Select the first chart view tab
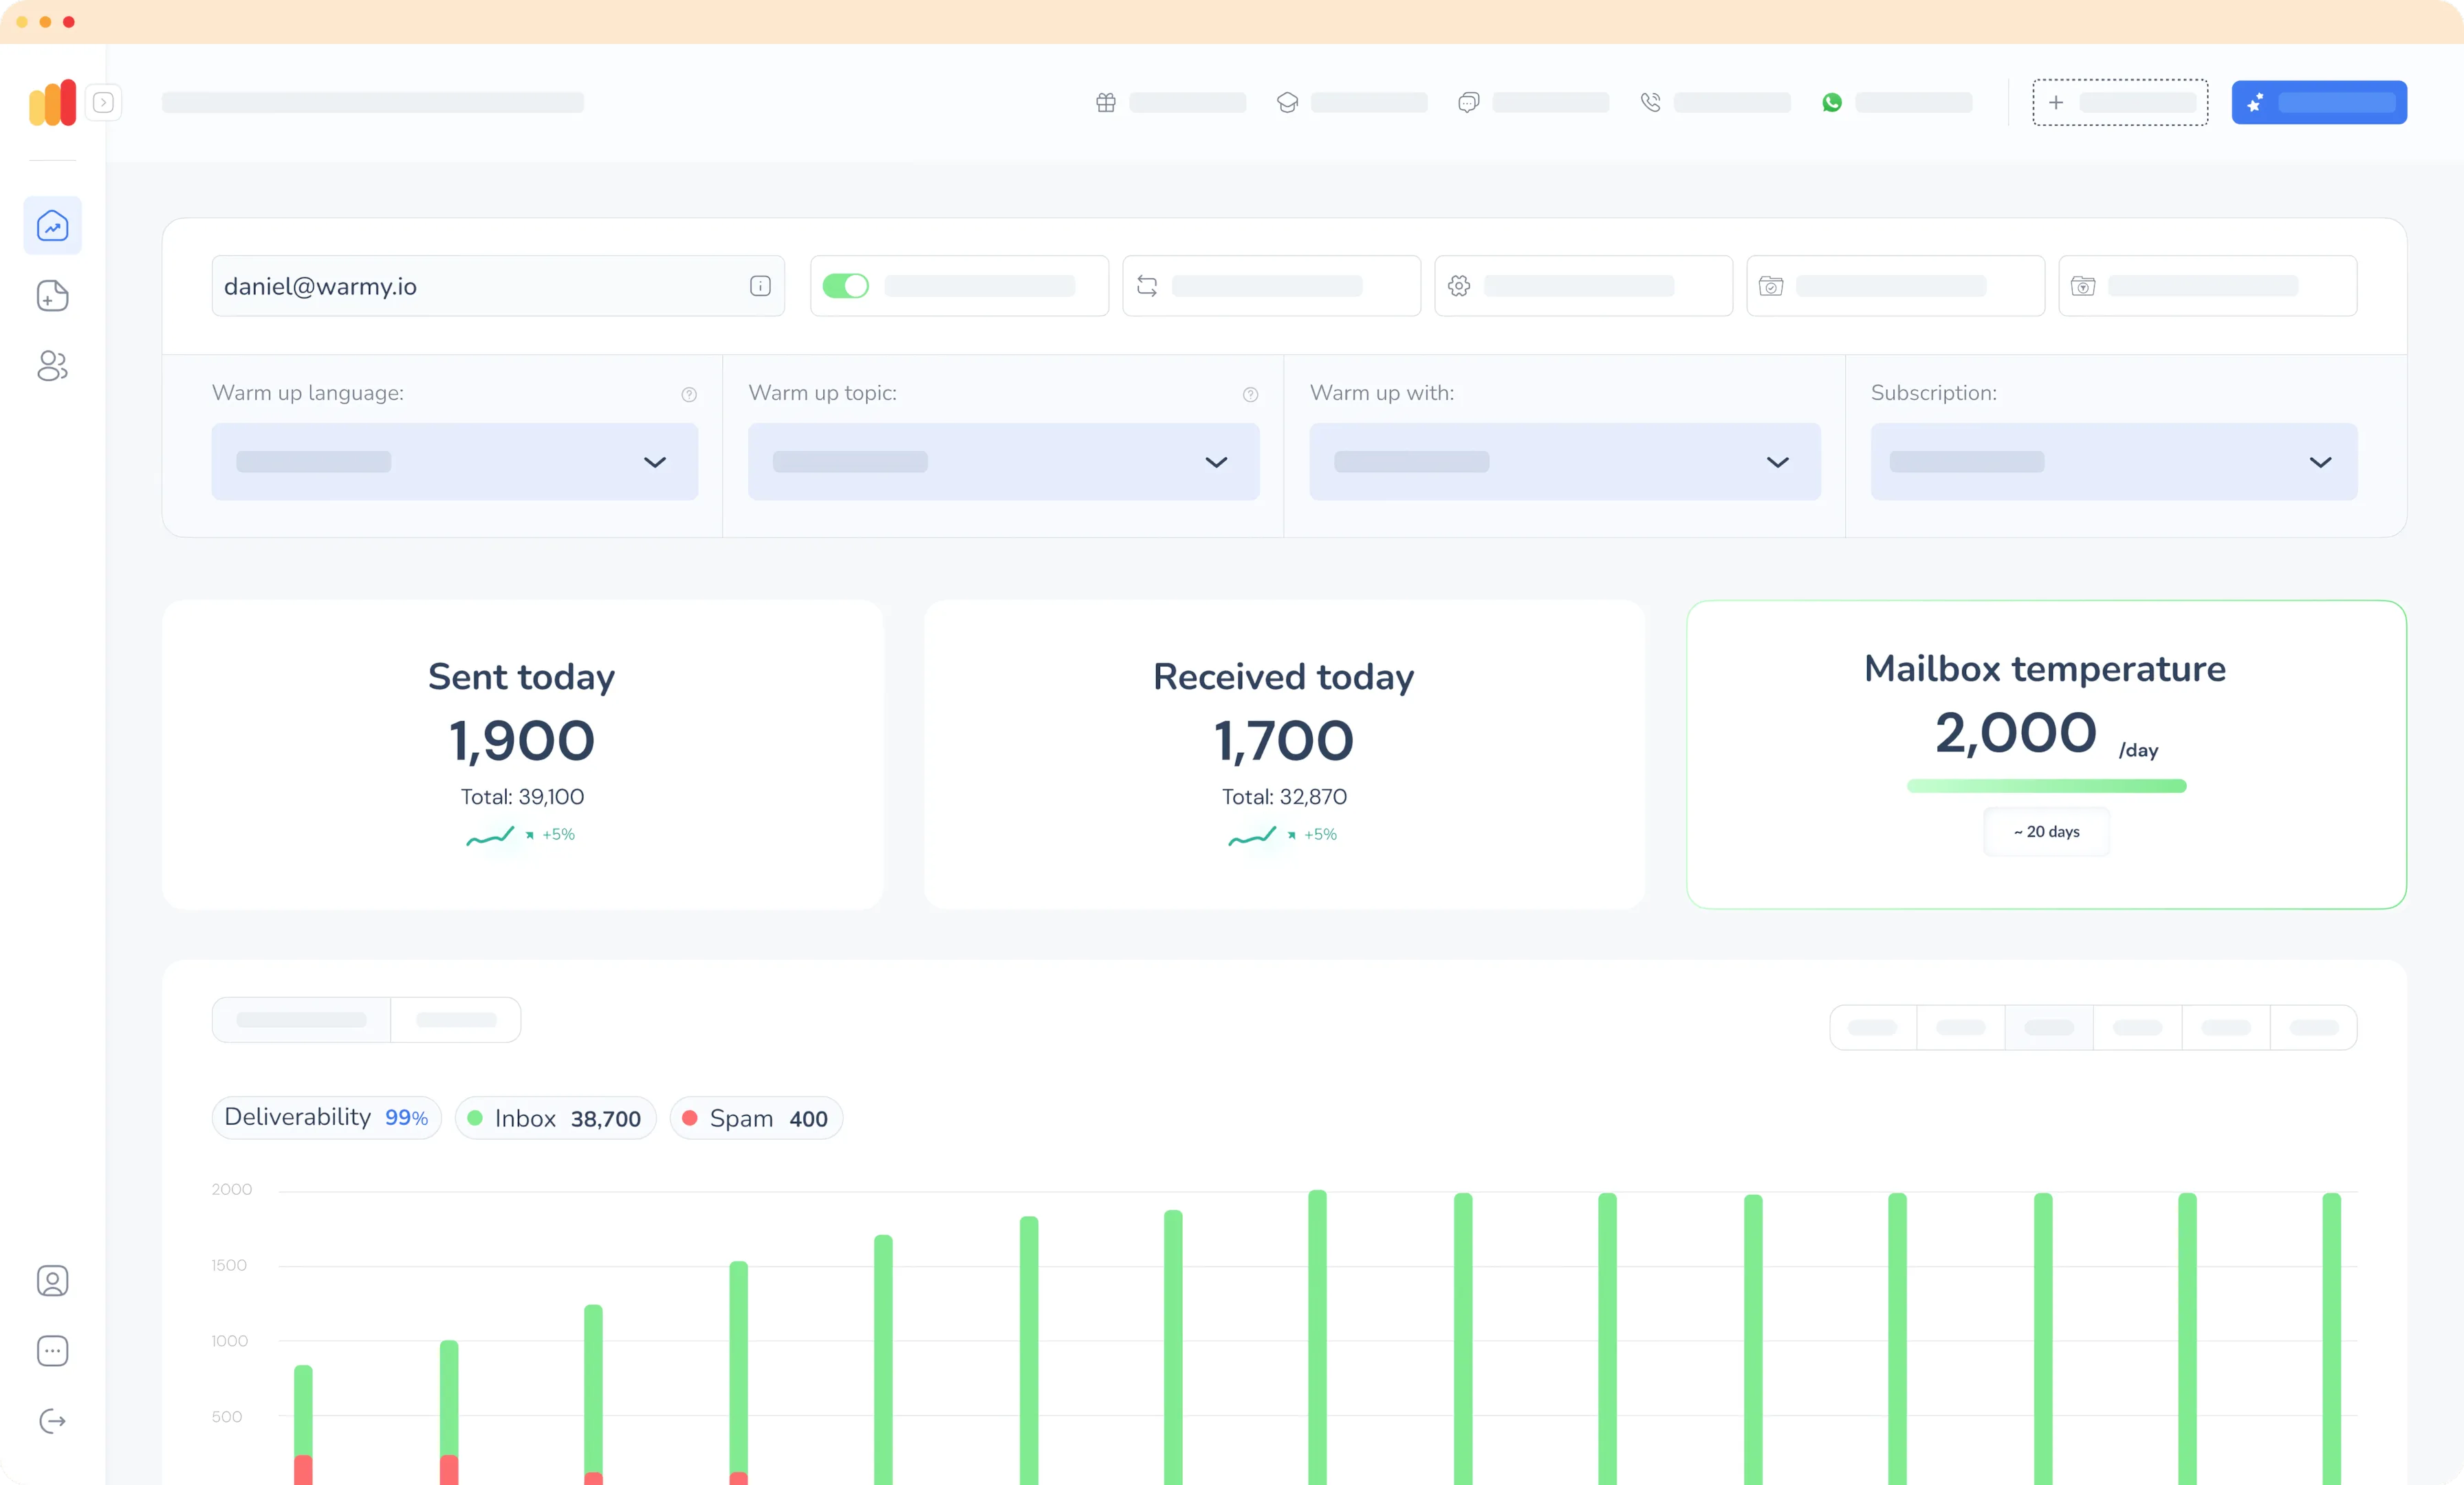 pyautogui.click(x=301, y=1020)
